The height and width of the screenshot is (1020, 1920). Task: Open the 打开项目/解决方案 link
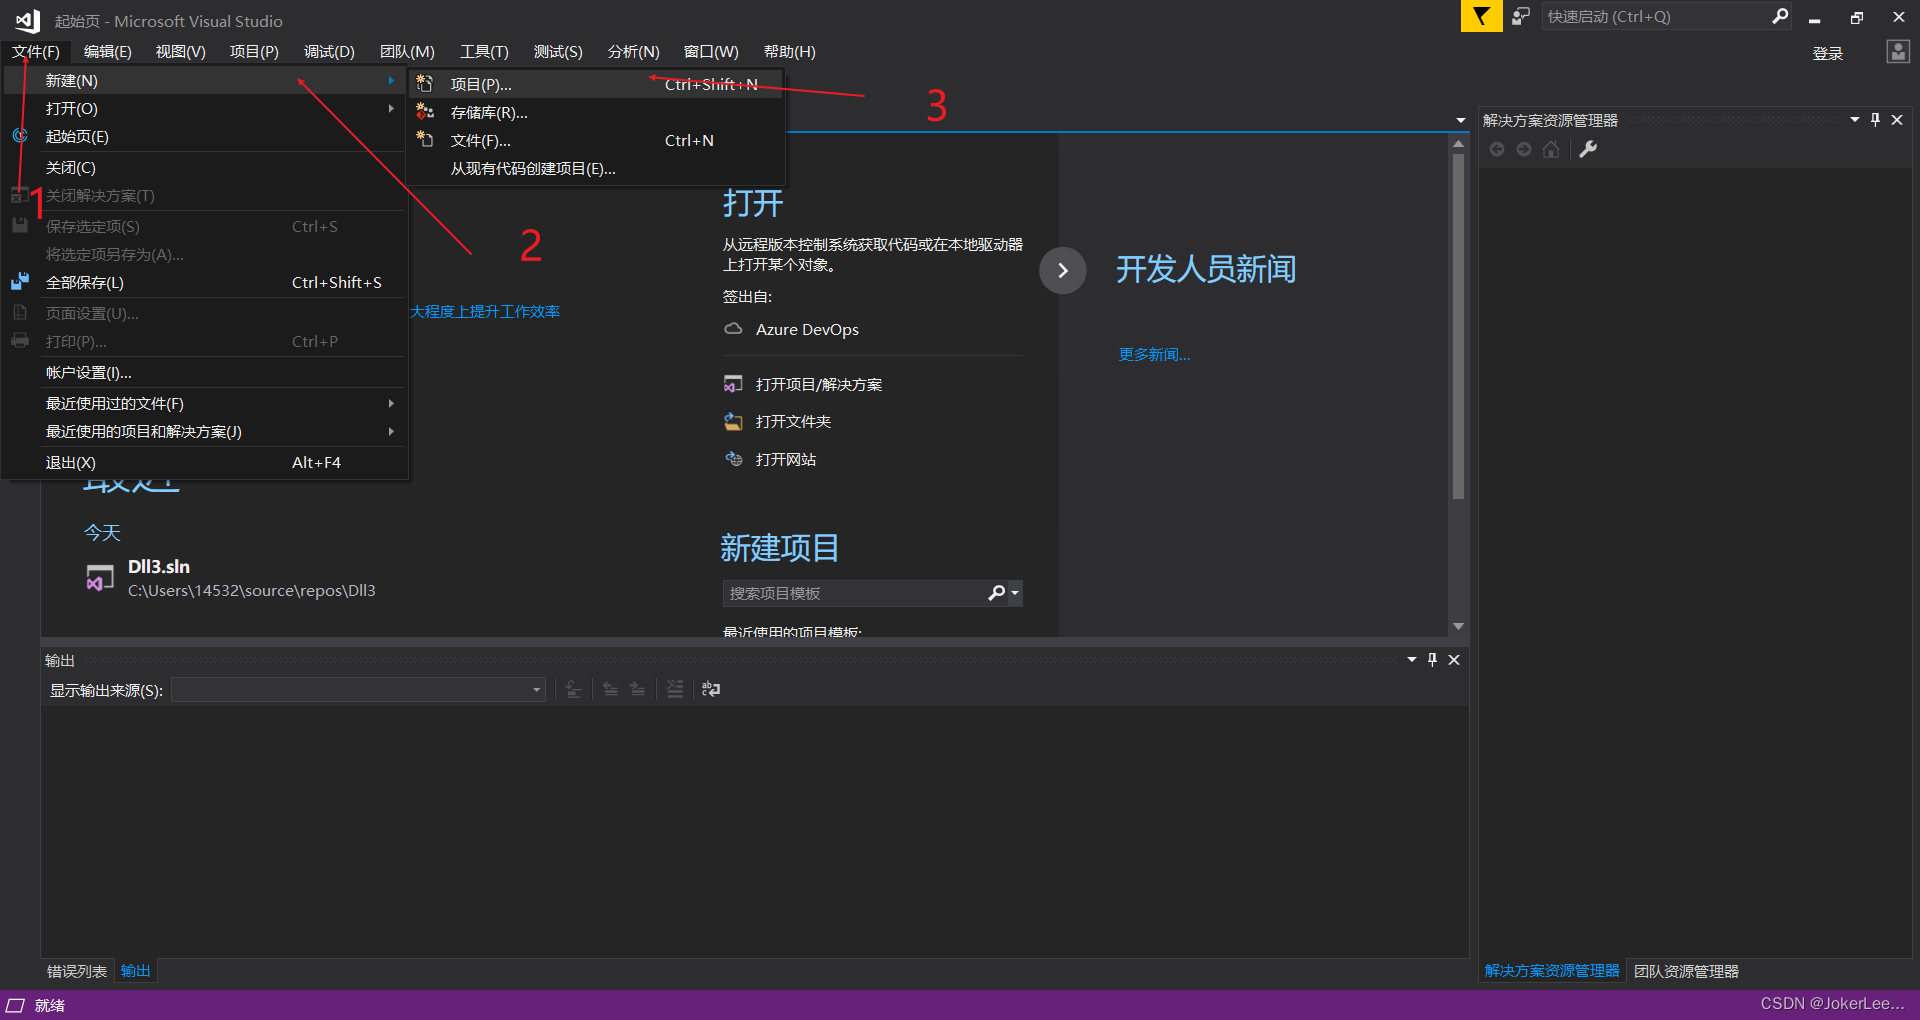tap(819, 384)
